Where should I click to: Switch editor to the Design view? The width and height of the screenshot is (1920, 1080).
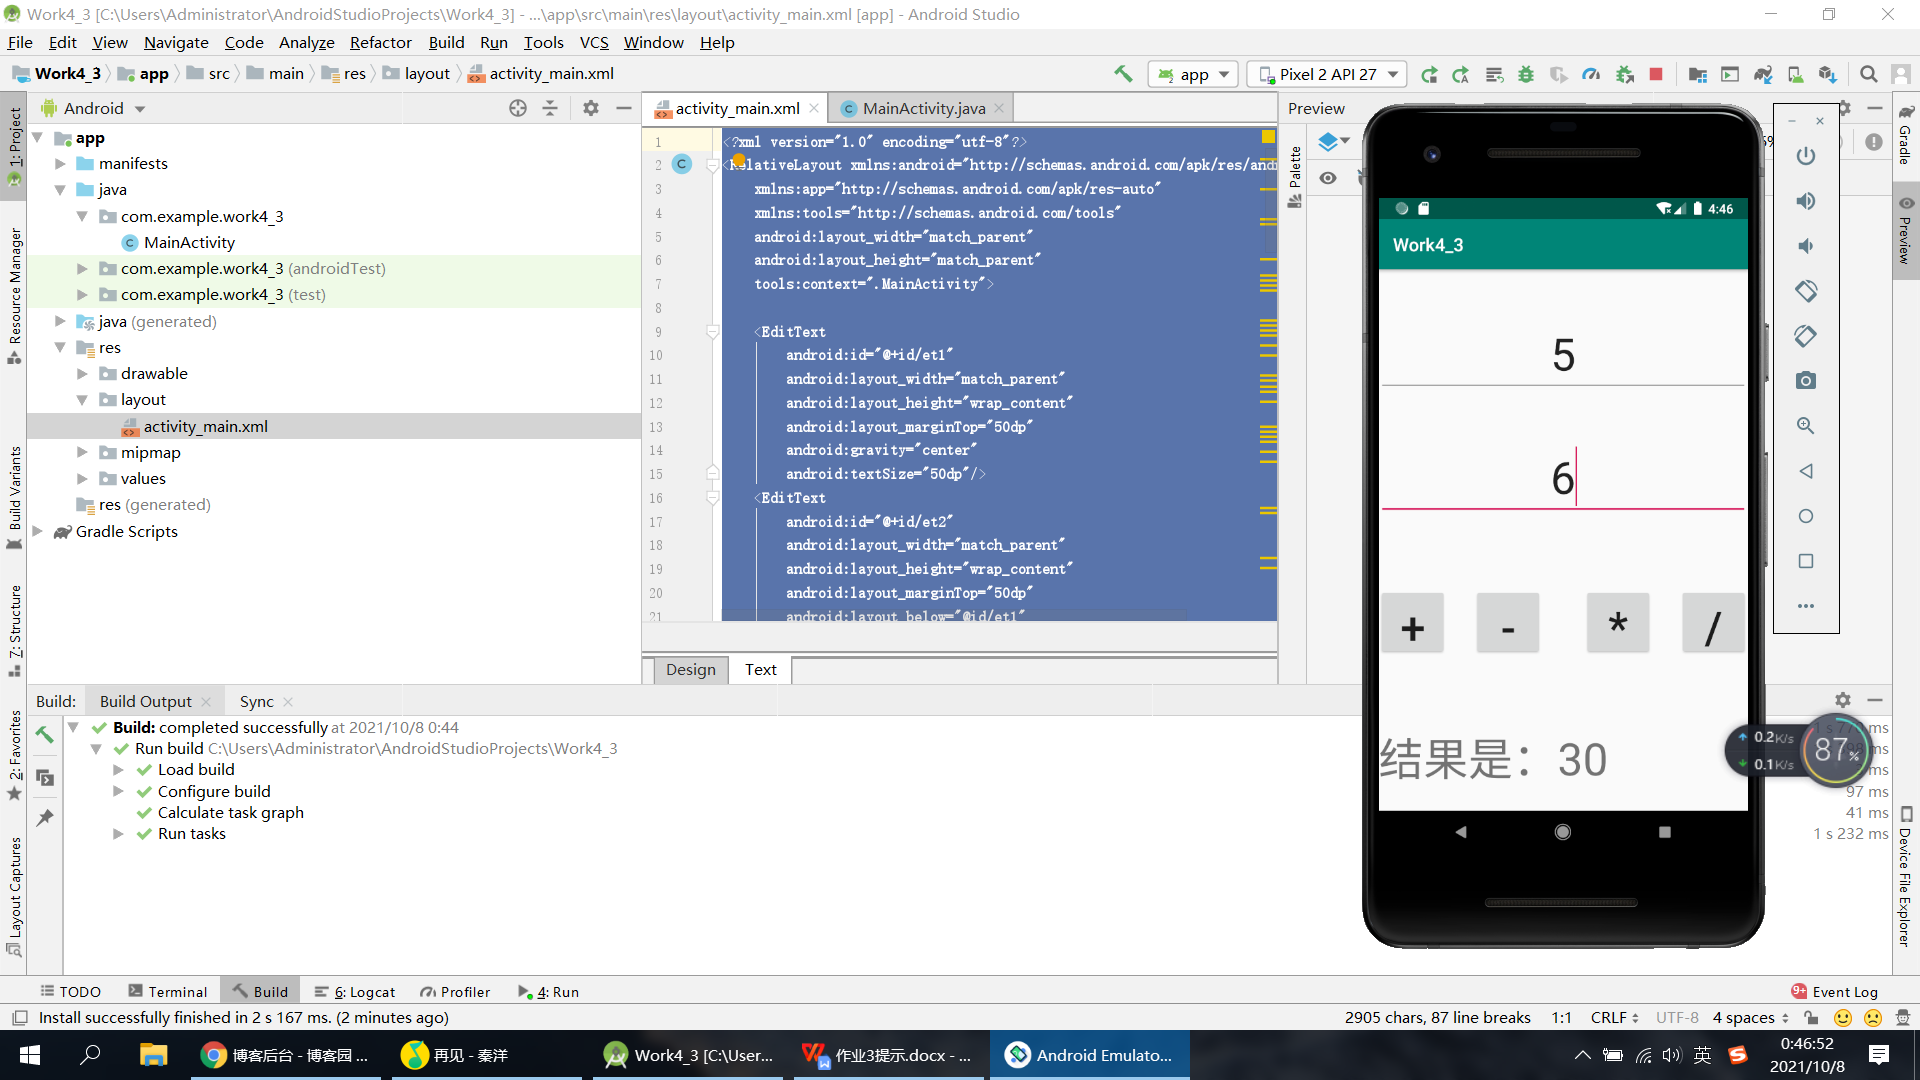coord(690,669)
